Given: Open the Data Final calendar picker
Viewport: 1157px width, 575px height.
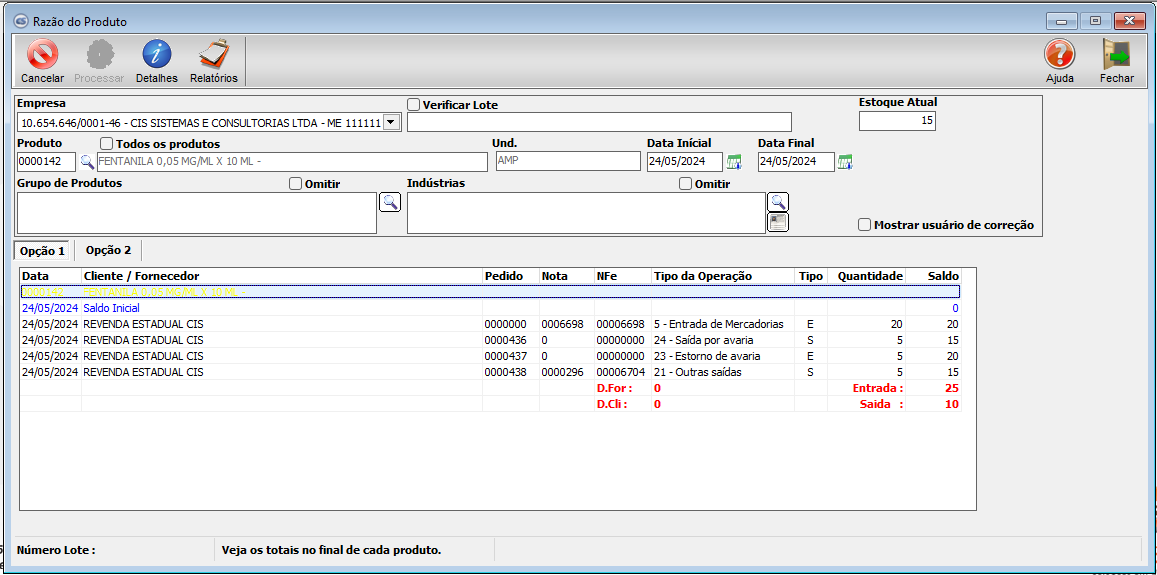Looking at the screenshot, I should pyautogui.click(x=845, y=162).
